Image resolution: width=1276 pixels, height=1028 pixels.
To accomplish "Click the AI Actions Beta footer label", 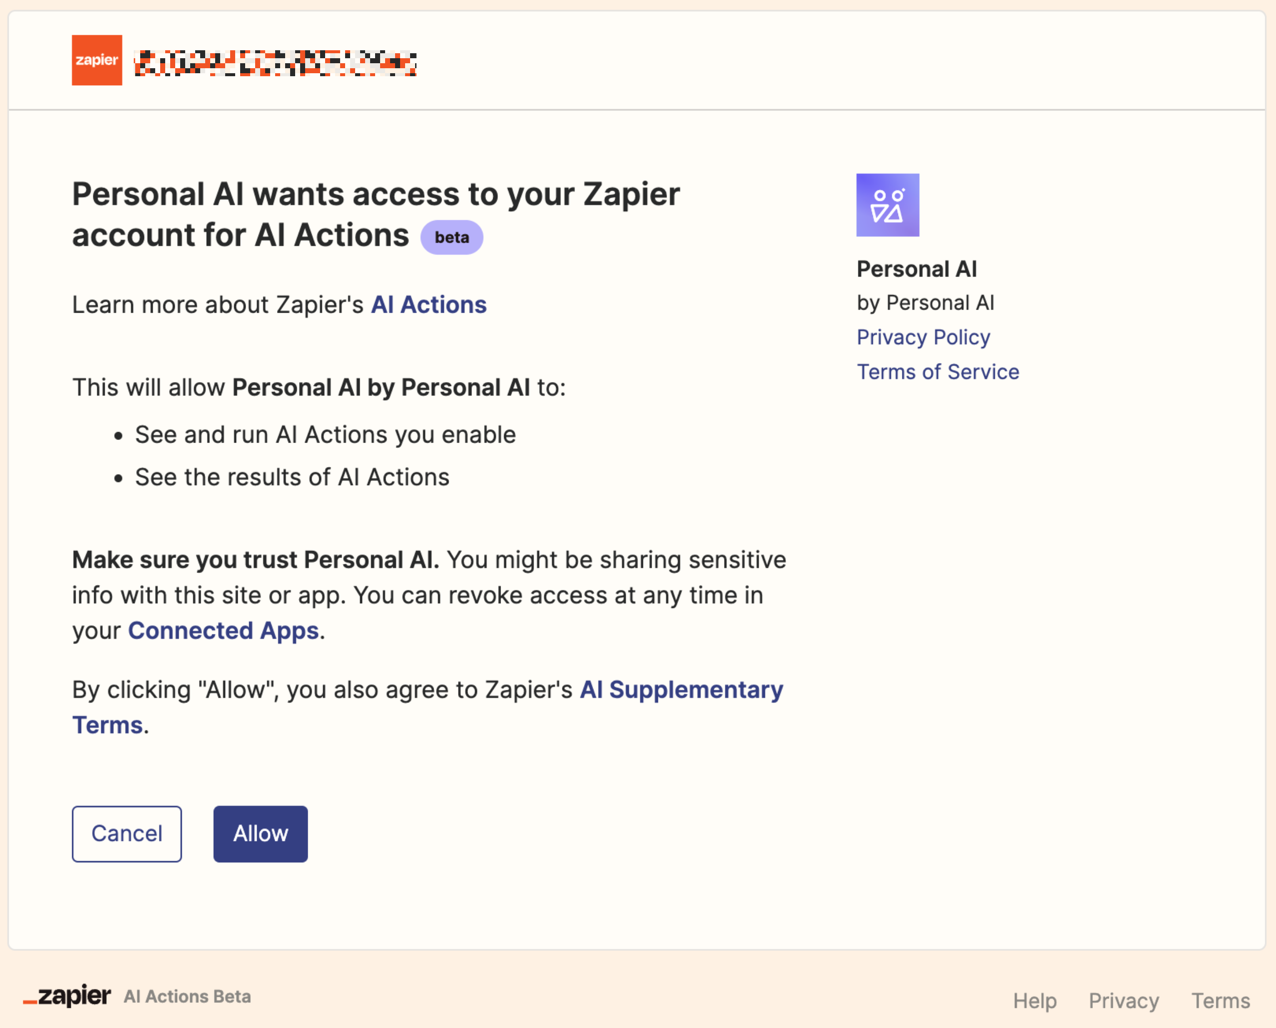I will (187, 997).
